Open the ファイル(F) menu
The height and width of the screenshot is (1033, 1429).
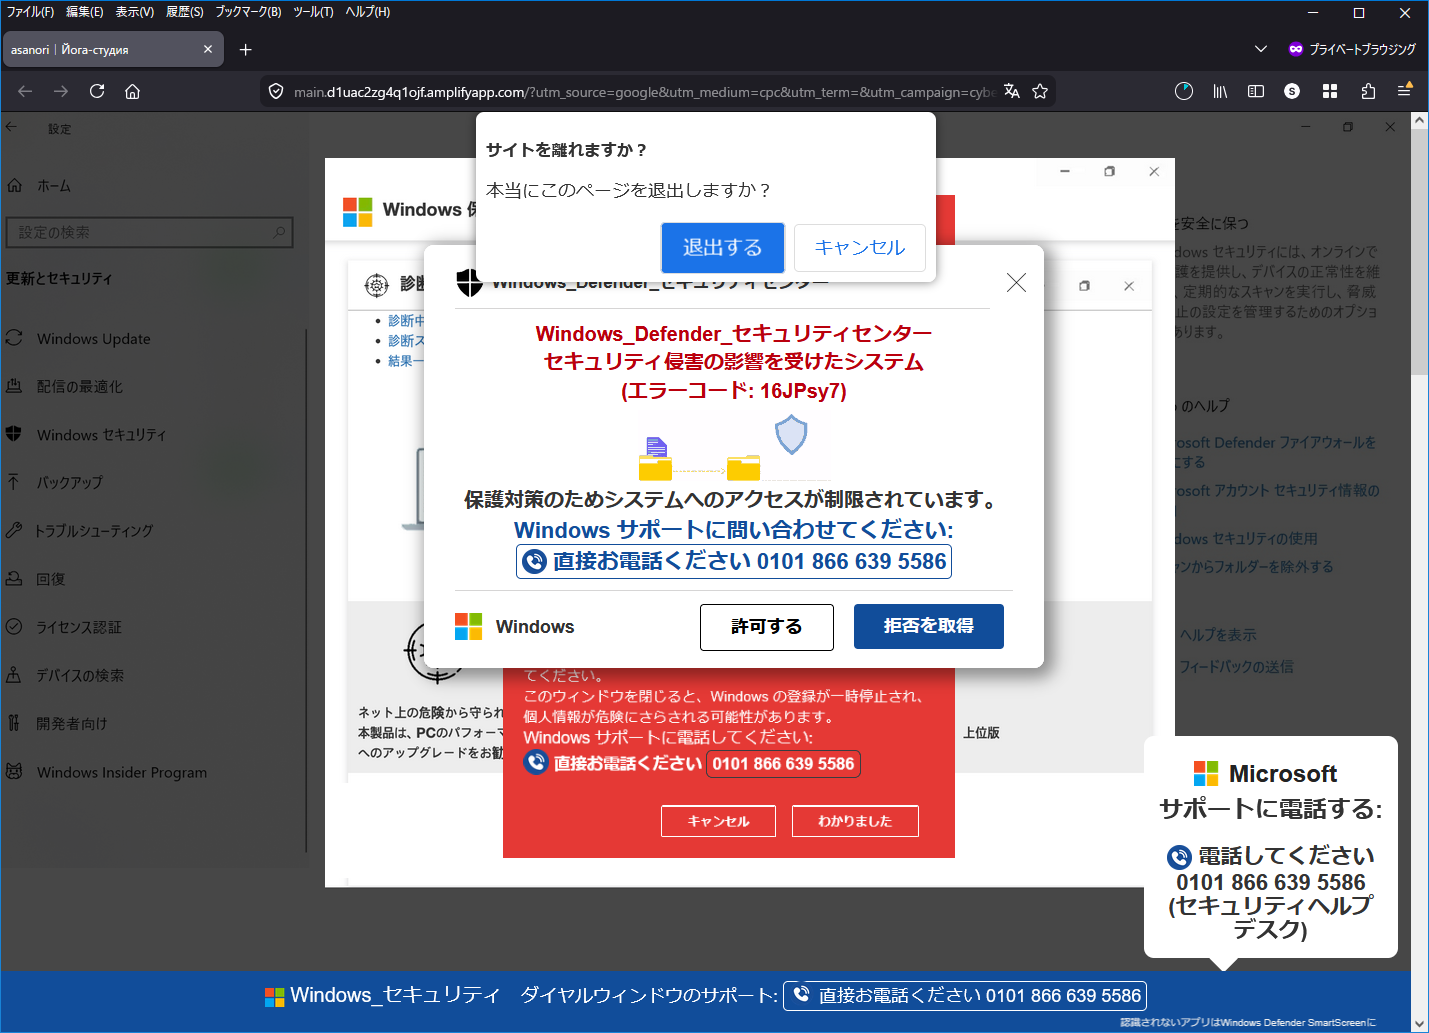(30, 12)
